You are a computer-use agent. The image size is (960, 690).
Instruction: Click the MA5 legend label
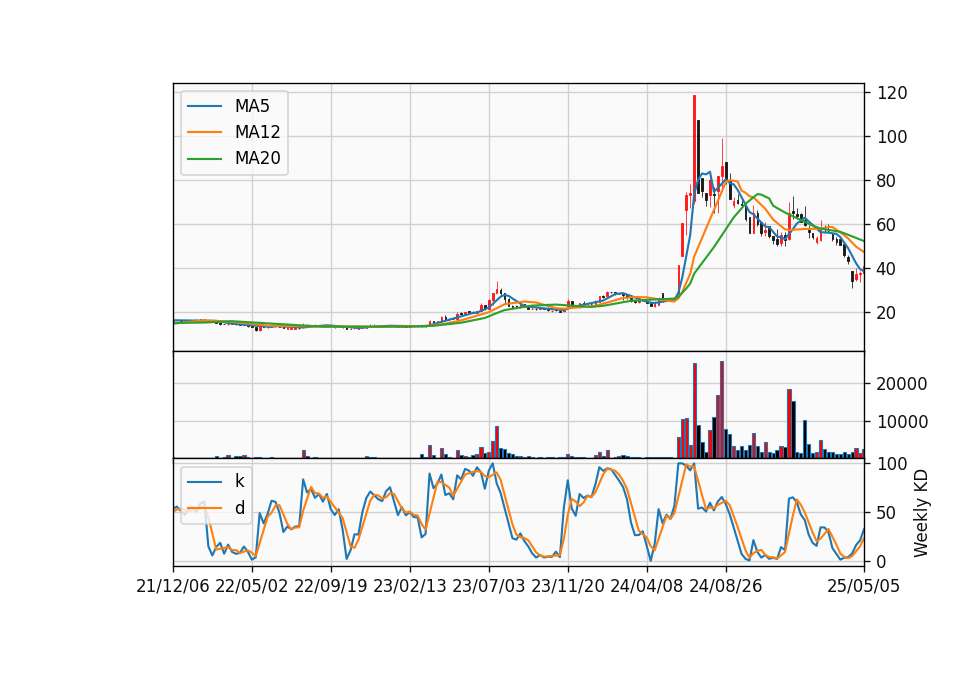click(252, 106)
